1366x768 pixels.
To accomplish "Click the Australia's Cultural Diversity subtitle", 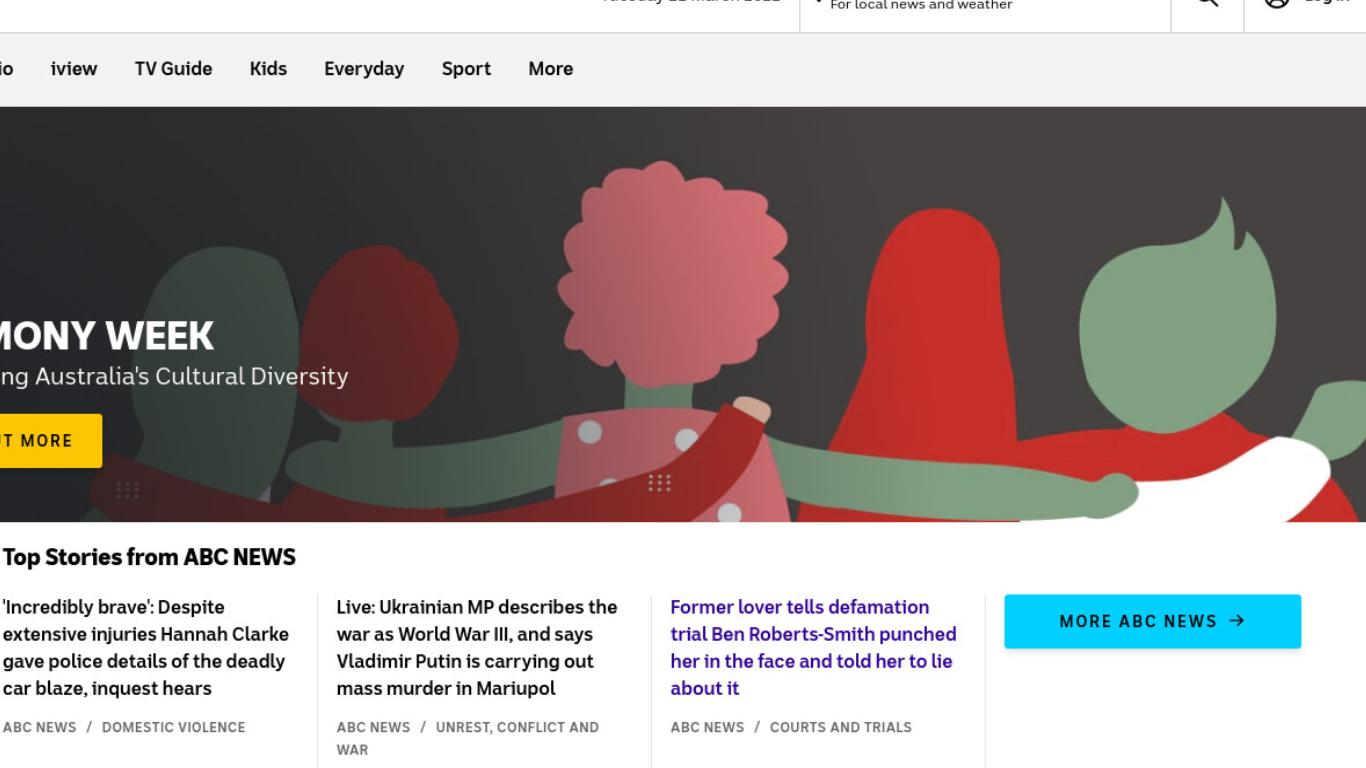I will click(174, 377).
